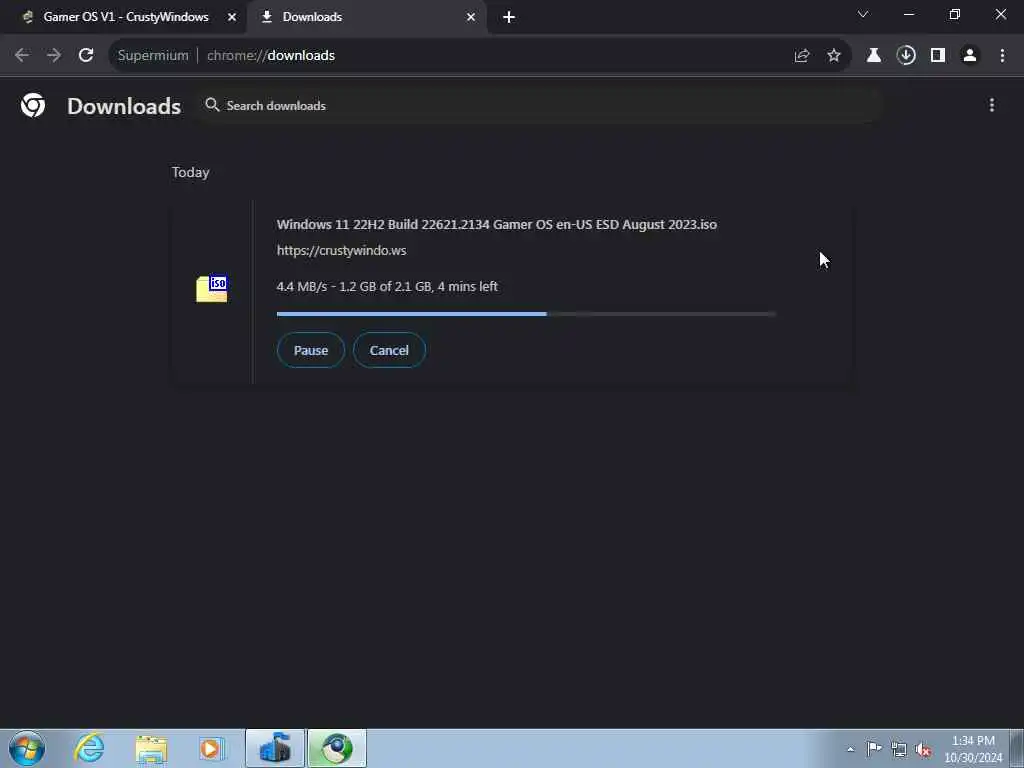Open the experiments flask icon

pyautogui.click(x=874, y=56)
